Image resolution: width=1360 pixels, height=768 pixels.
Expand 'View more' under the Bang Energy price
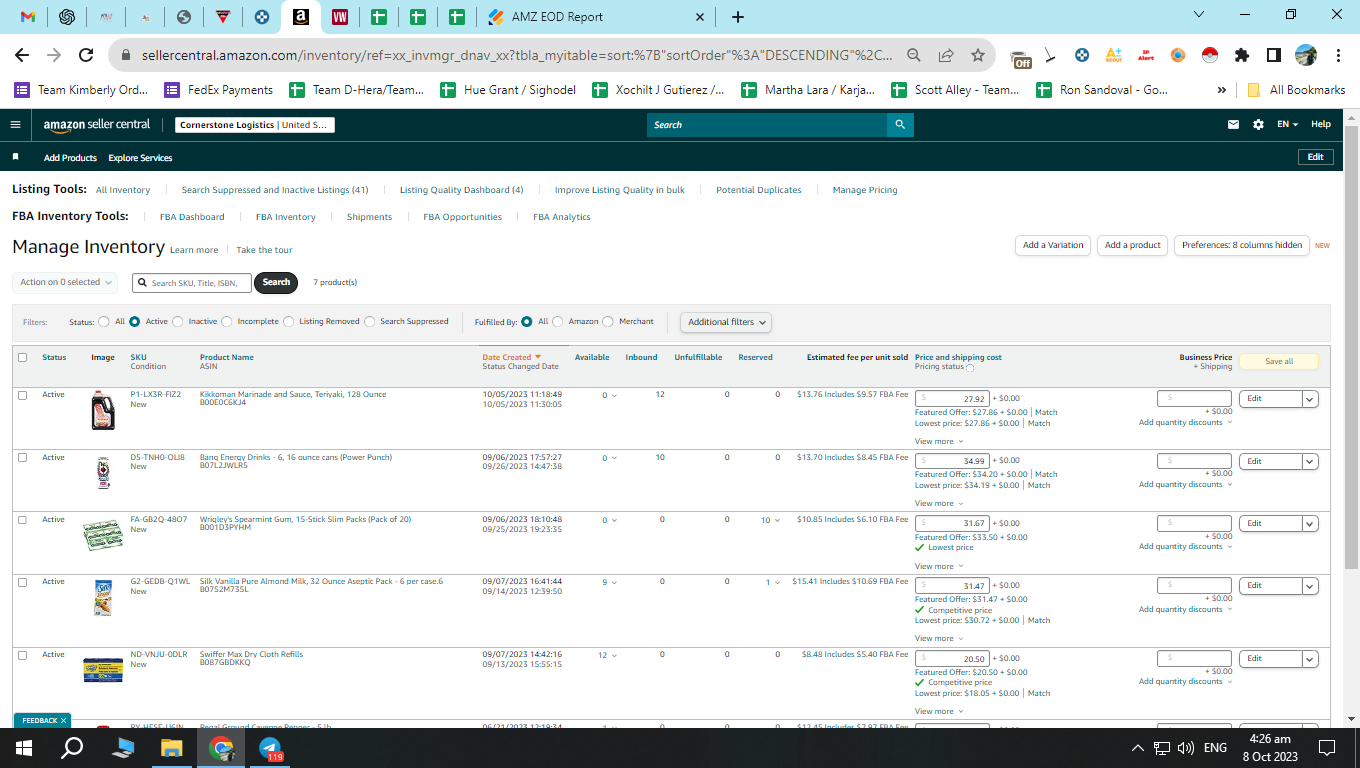[939, 504]
